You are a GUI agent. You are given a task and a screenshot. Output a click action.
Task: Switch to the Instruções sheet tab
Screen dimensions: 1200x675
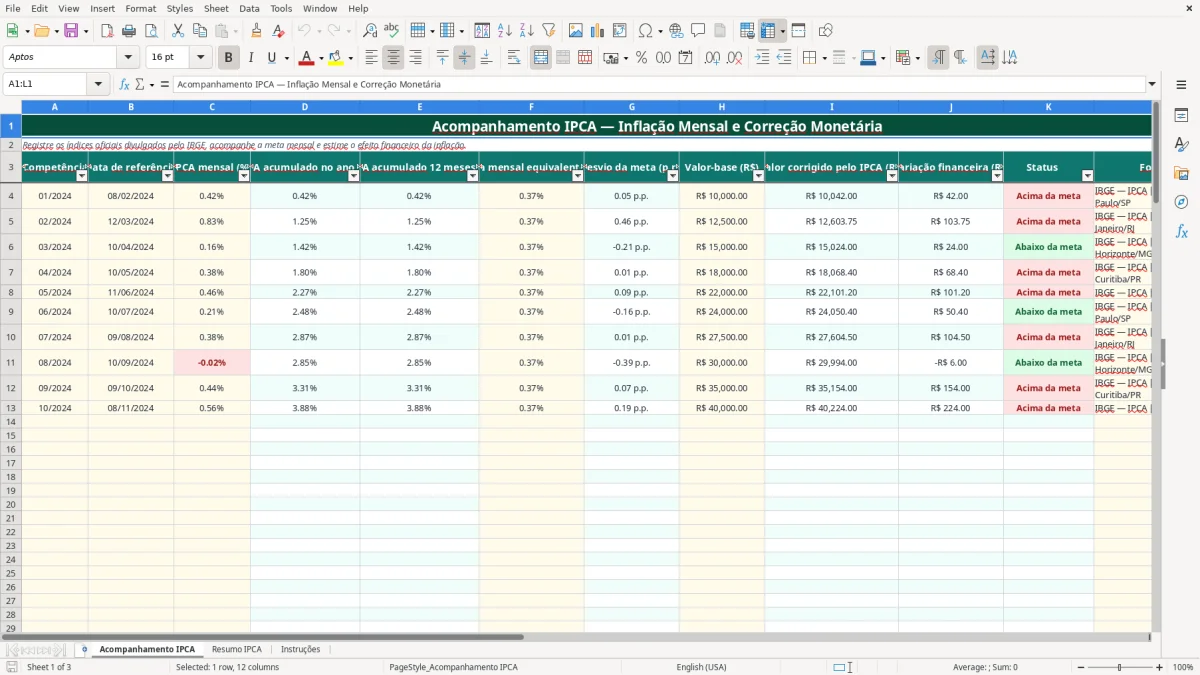tap(301, 649)
